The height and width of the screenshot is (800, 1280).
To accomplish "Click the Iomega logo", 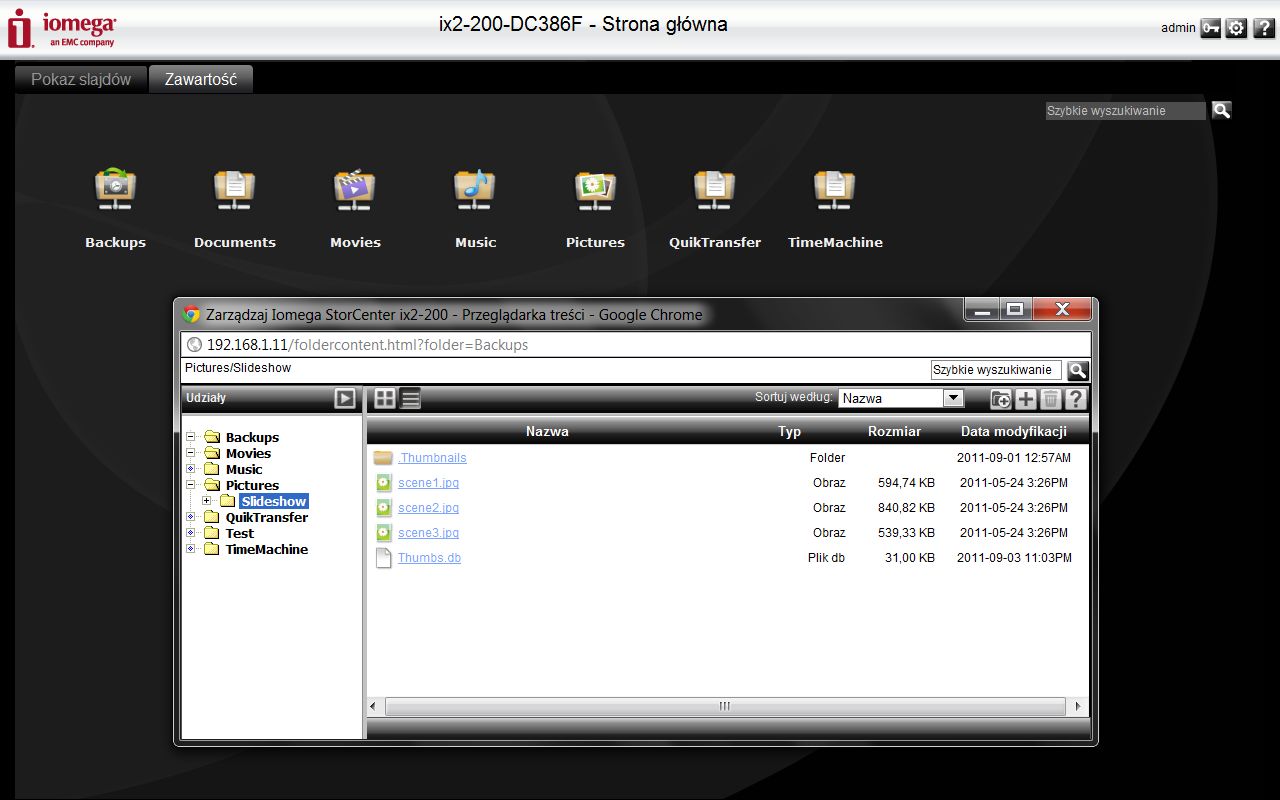I will point(62,29).
